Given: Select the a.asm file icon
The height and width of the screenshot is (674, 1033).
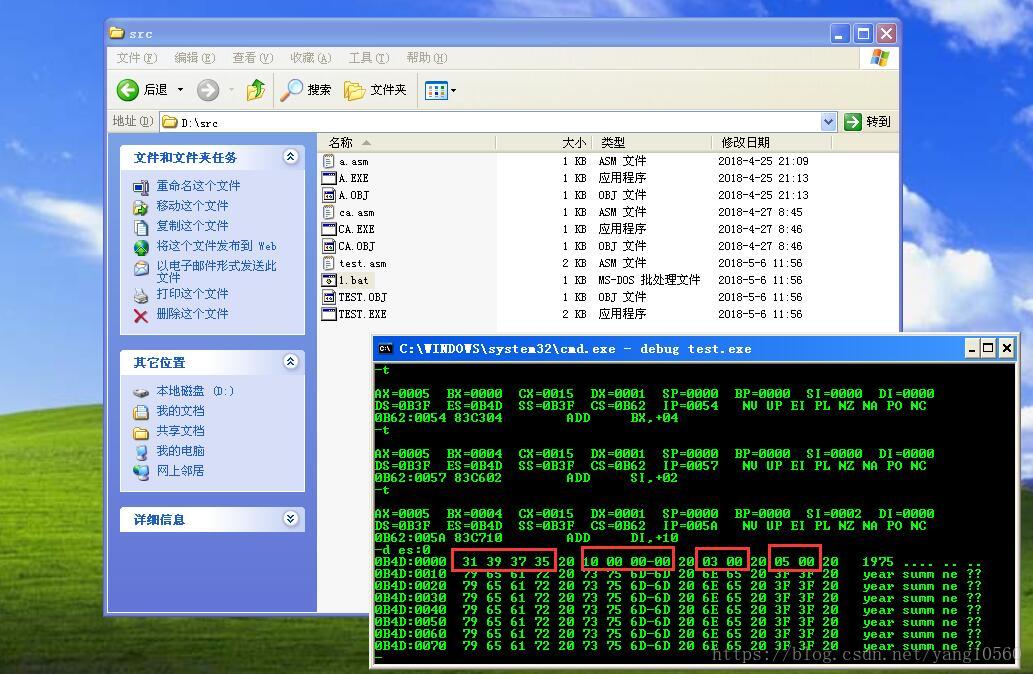Looking at the screenshot, I should 329,161.
